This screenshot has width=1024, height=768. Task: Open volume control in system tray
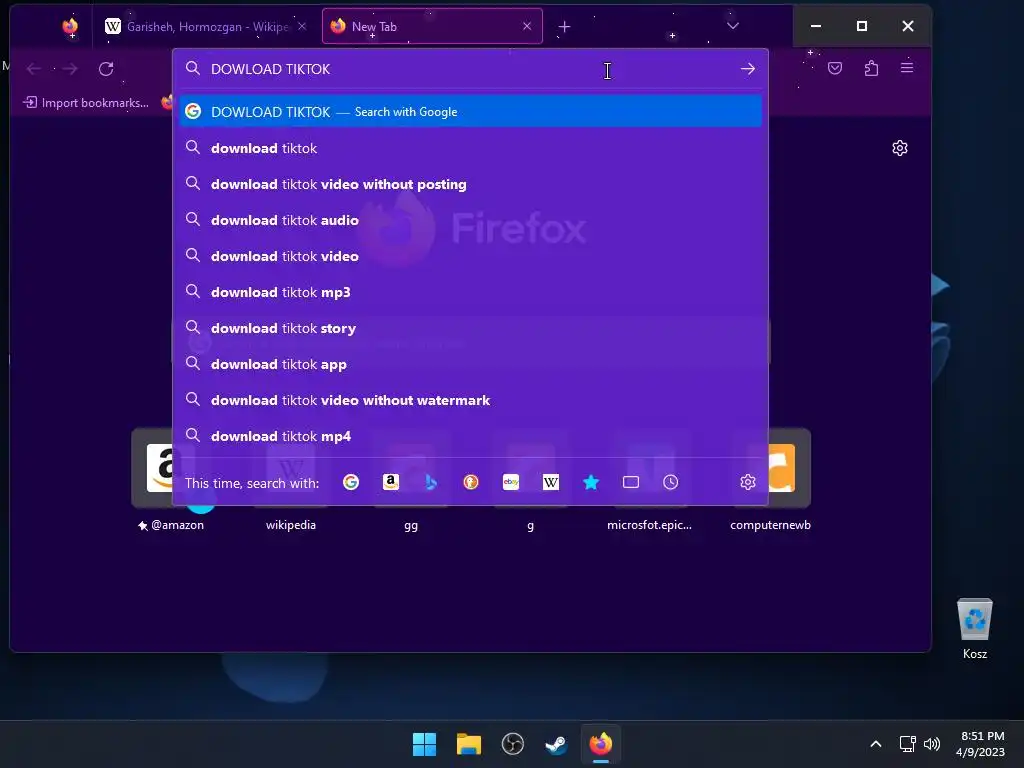tap(932, 744)
